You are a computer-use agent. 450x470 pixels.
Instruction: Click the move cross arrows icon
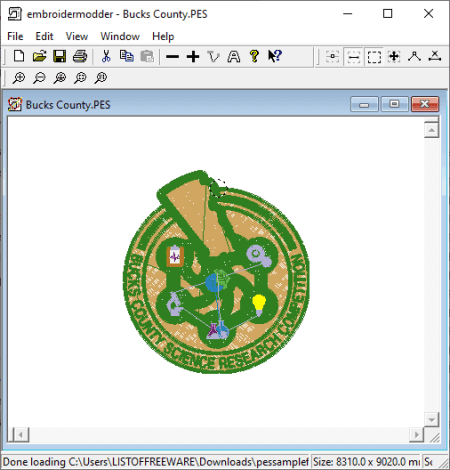click(x=394, y=56)
